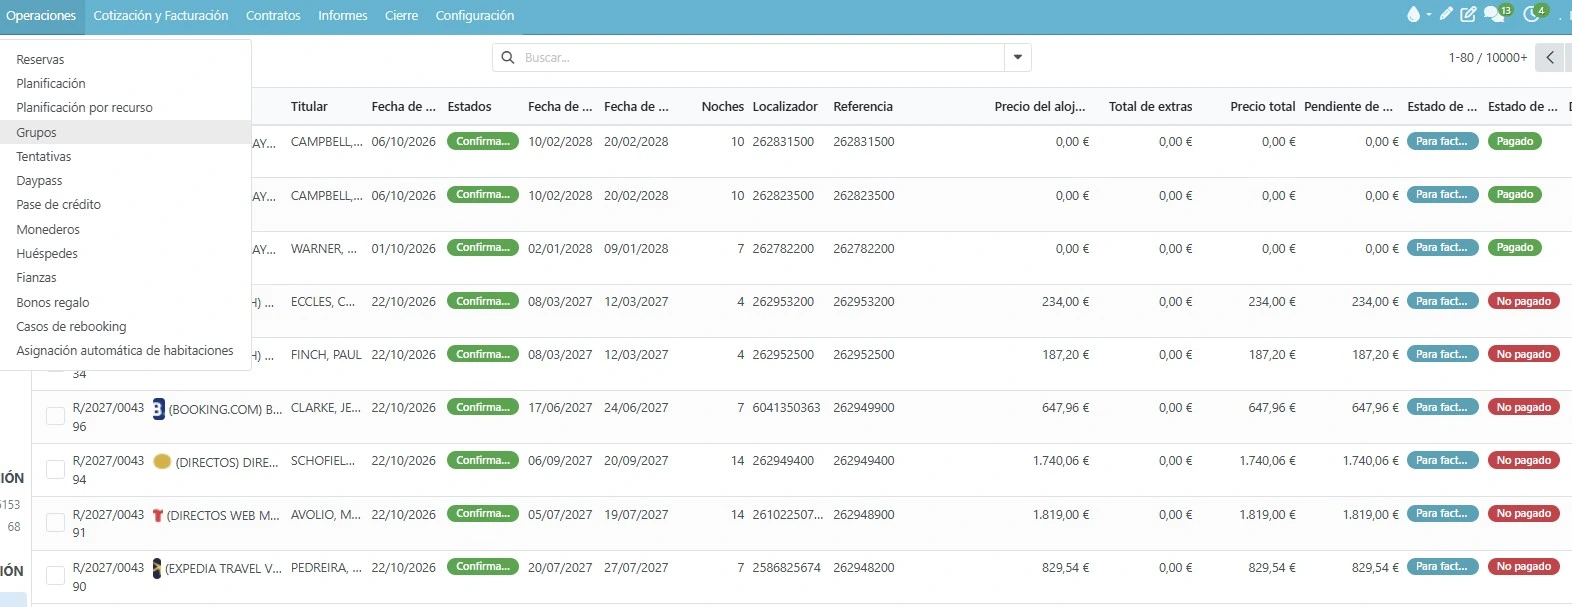
Task: Open the Contratos menu
Action: point(273,16)
